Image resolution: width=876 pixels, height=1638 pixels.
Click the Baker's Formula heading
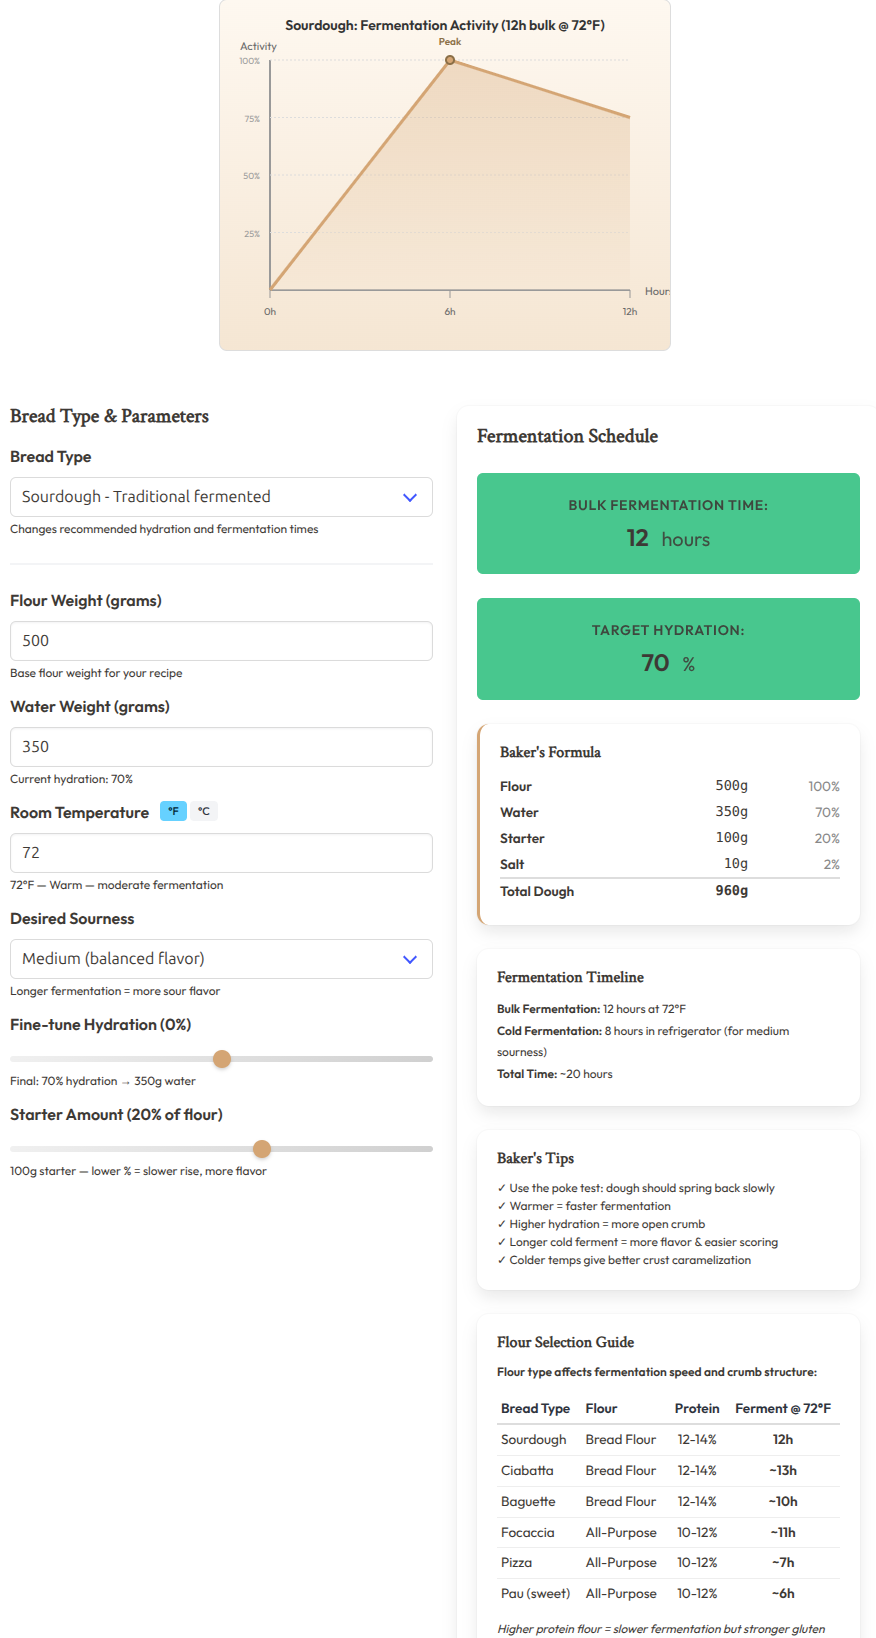pyautogui.click(x=550, y=752)
